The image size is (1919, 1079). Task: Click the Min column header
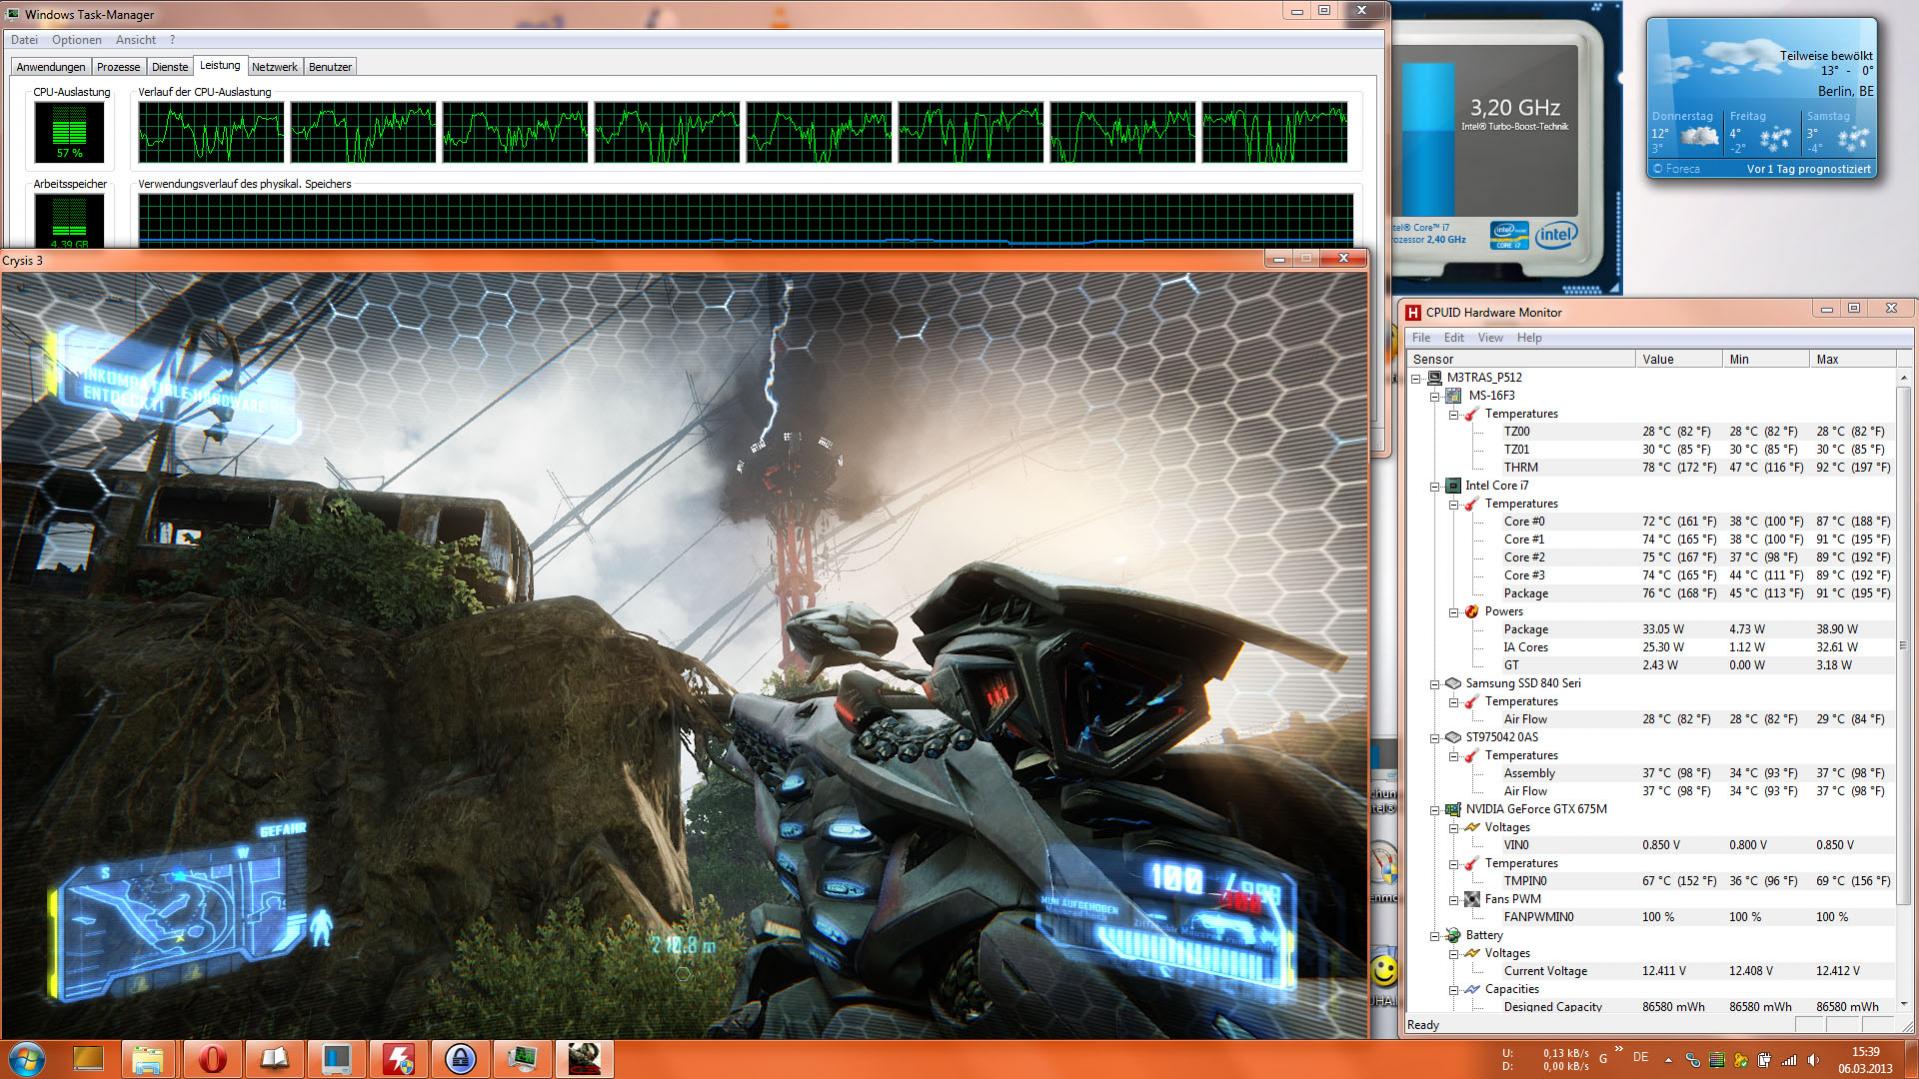pos(1766,359)
